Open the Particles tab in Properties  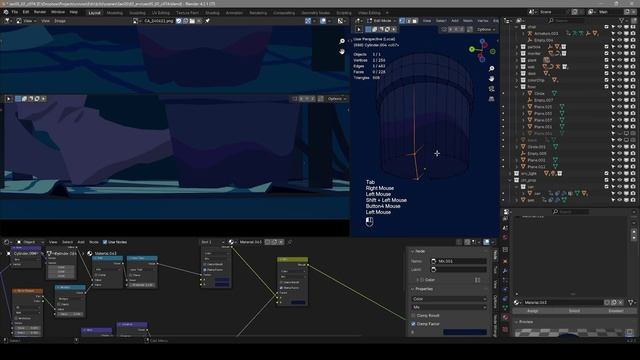coord(505,280)
